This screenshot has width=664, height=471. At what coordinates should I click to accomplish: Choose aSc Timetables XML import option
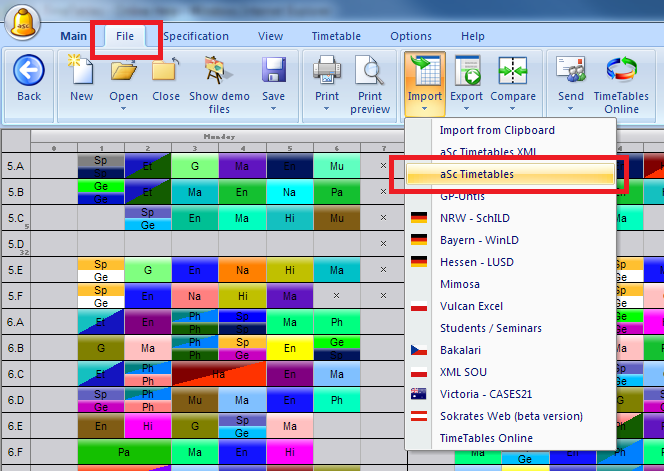[x=496, y=152]
